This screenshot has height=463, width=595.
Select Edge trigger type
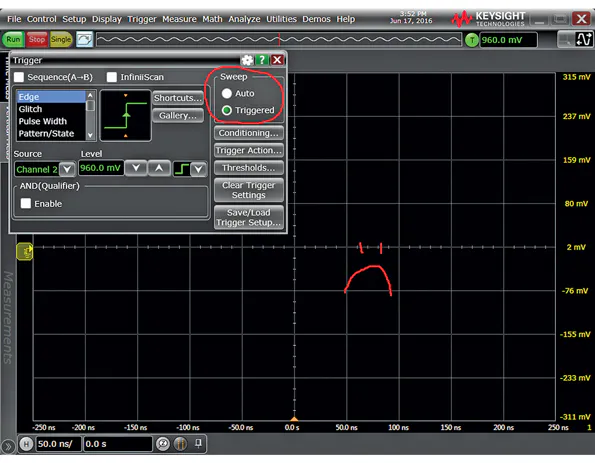[51, 97]
